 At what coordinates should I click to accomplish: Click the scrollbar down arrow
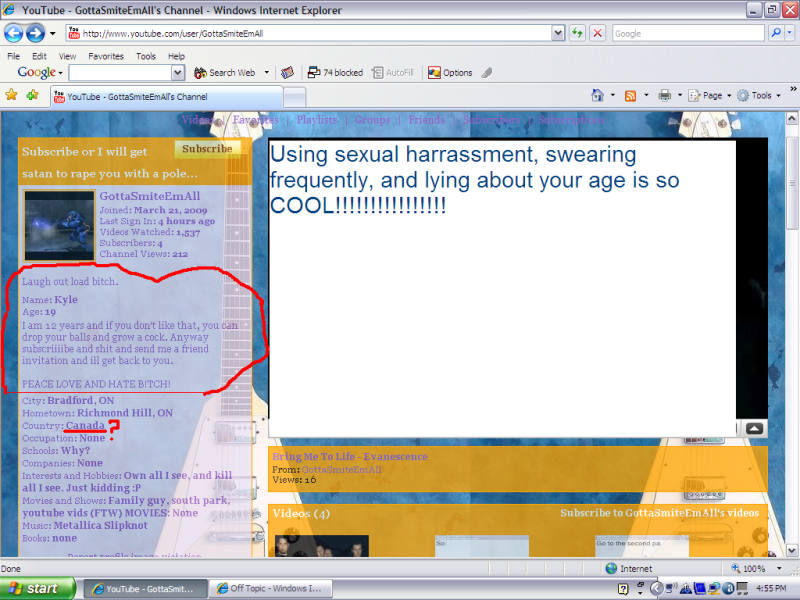pos(791,551)
